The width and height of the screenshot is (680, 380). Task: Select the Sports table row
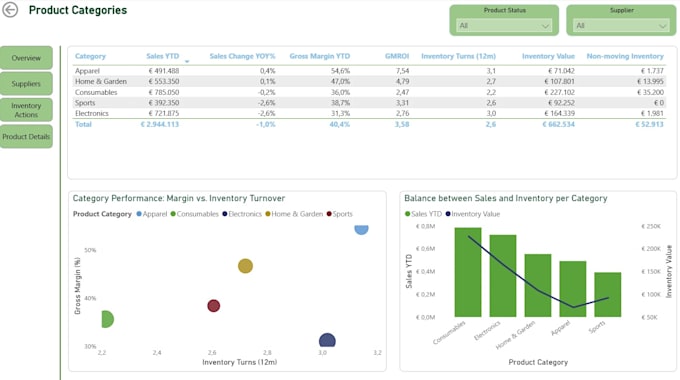(x=369, y=103)
